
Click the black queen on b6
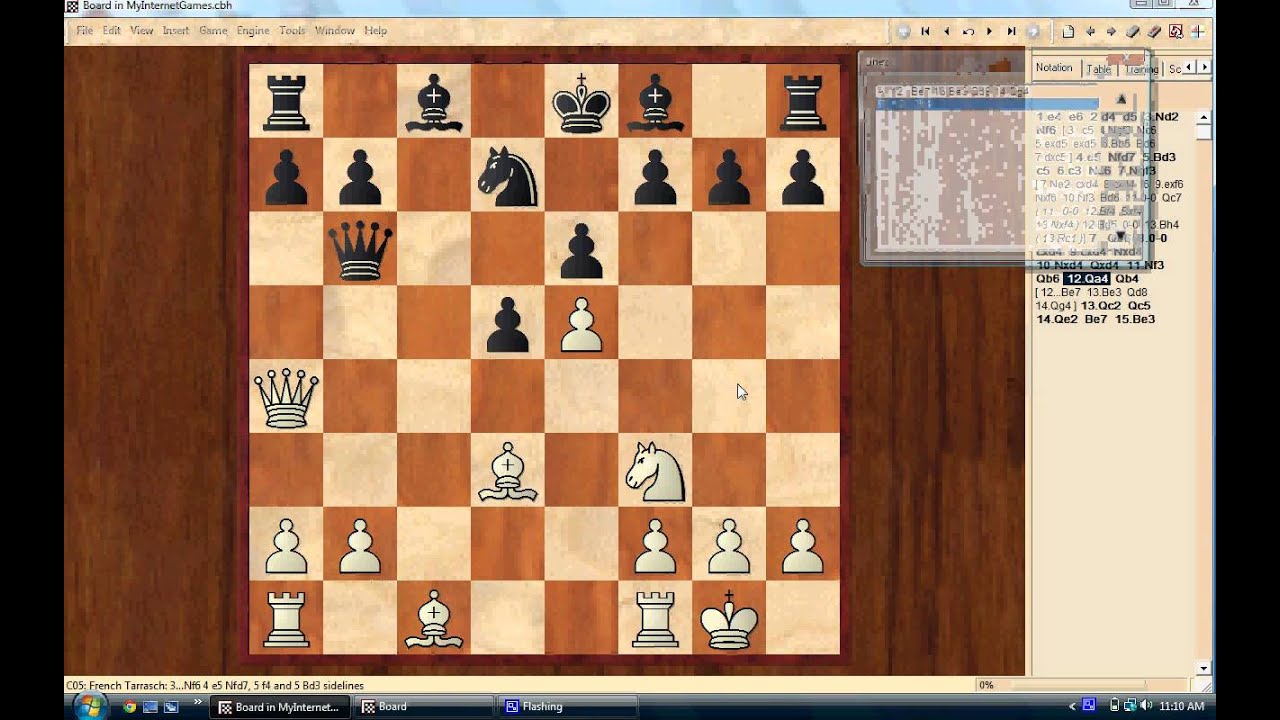(360, 249)
